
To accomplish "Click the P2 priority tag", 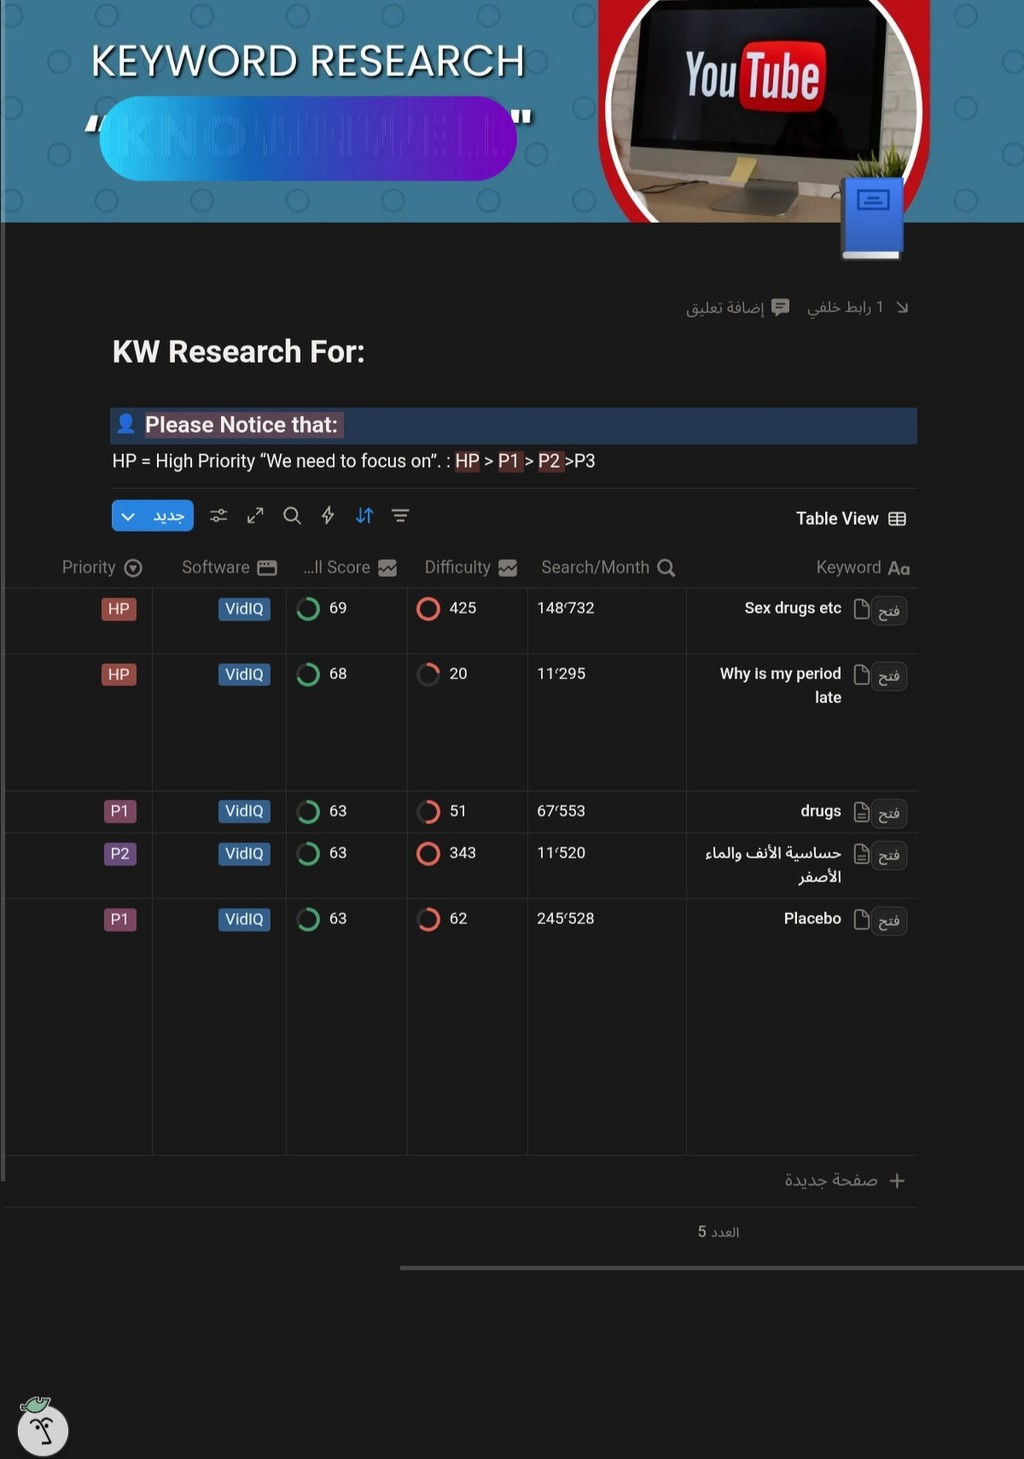I will click(119, 854).
